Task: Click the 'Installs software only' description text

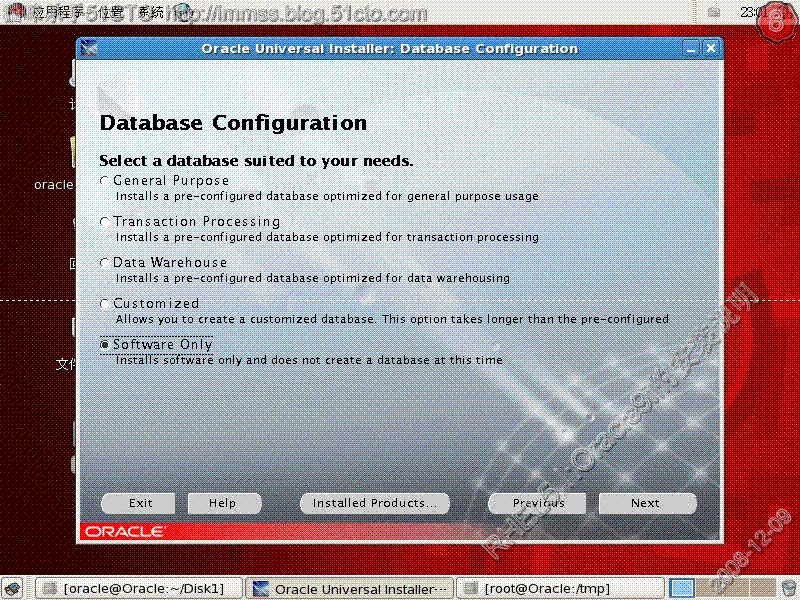Action: 309,360
